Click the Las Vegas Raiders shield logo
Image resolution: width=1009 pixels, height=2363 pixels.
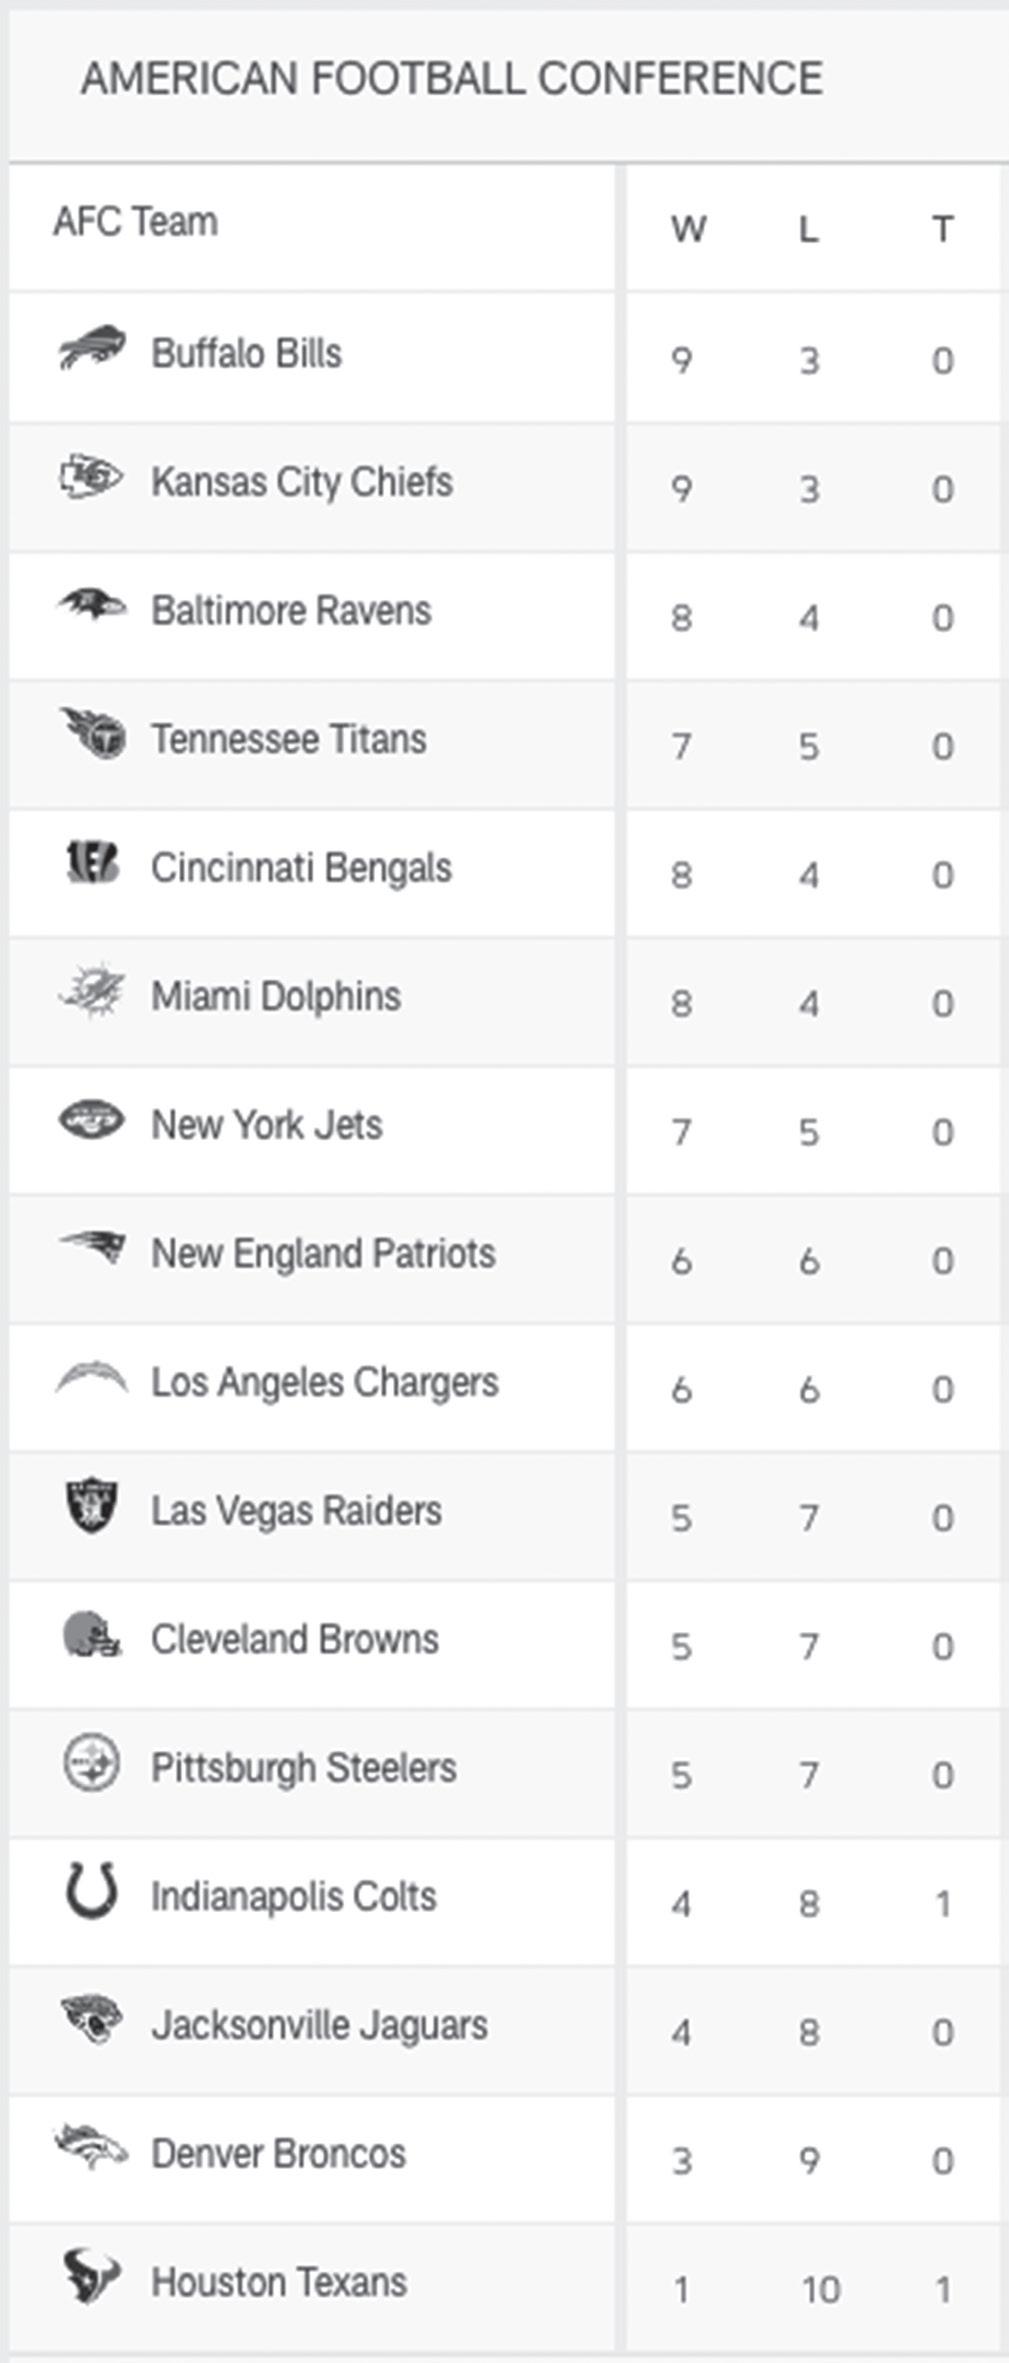[92, 1506]
